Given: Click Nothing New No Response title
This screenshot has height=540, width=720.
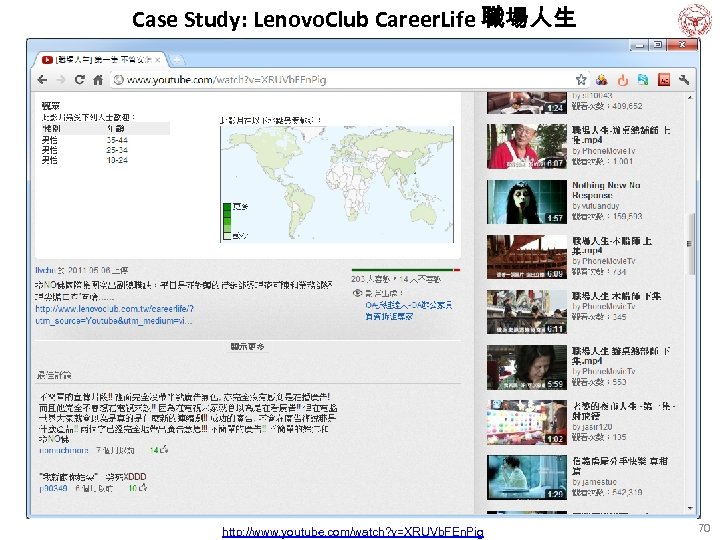Looking at the screenshot, I should [x=606, y=190].
